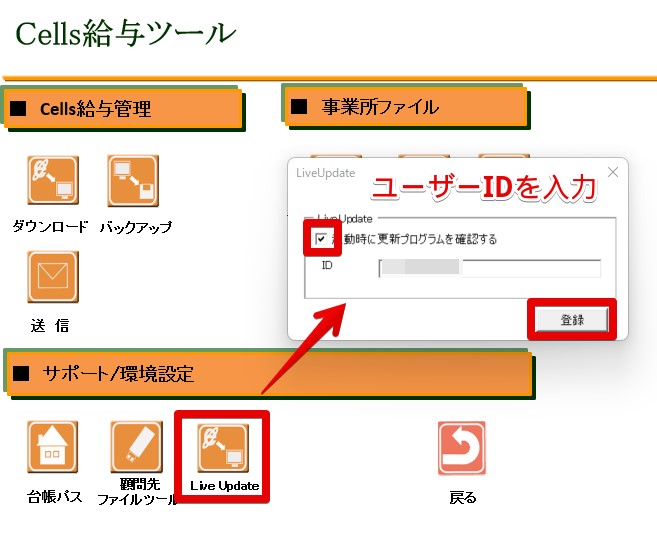
Task: Select the 台帳パス house icon
Action: (x=53, y=447)
